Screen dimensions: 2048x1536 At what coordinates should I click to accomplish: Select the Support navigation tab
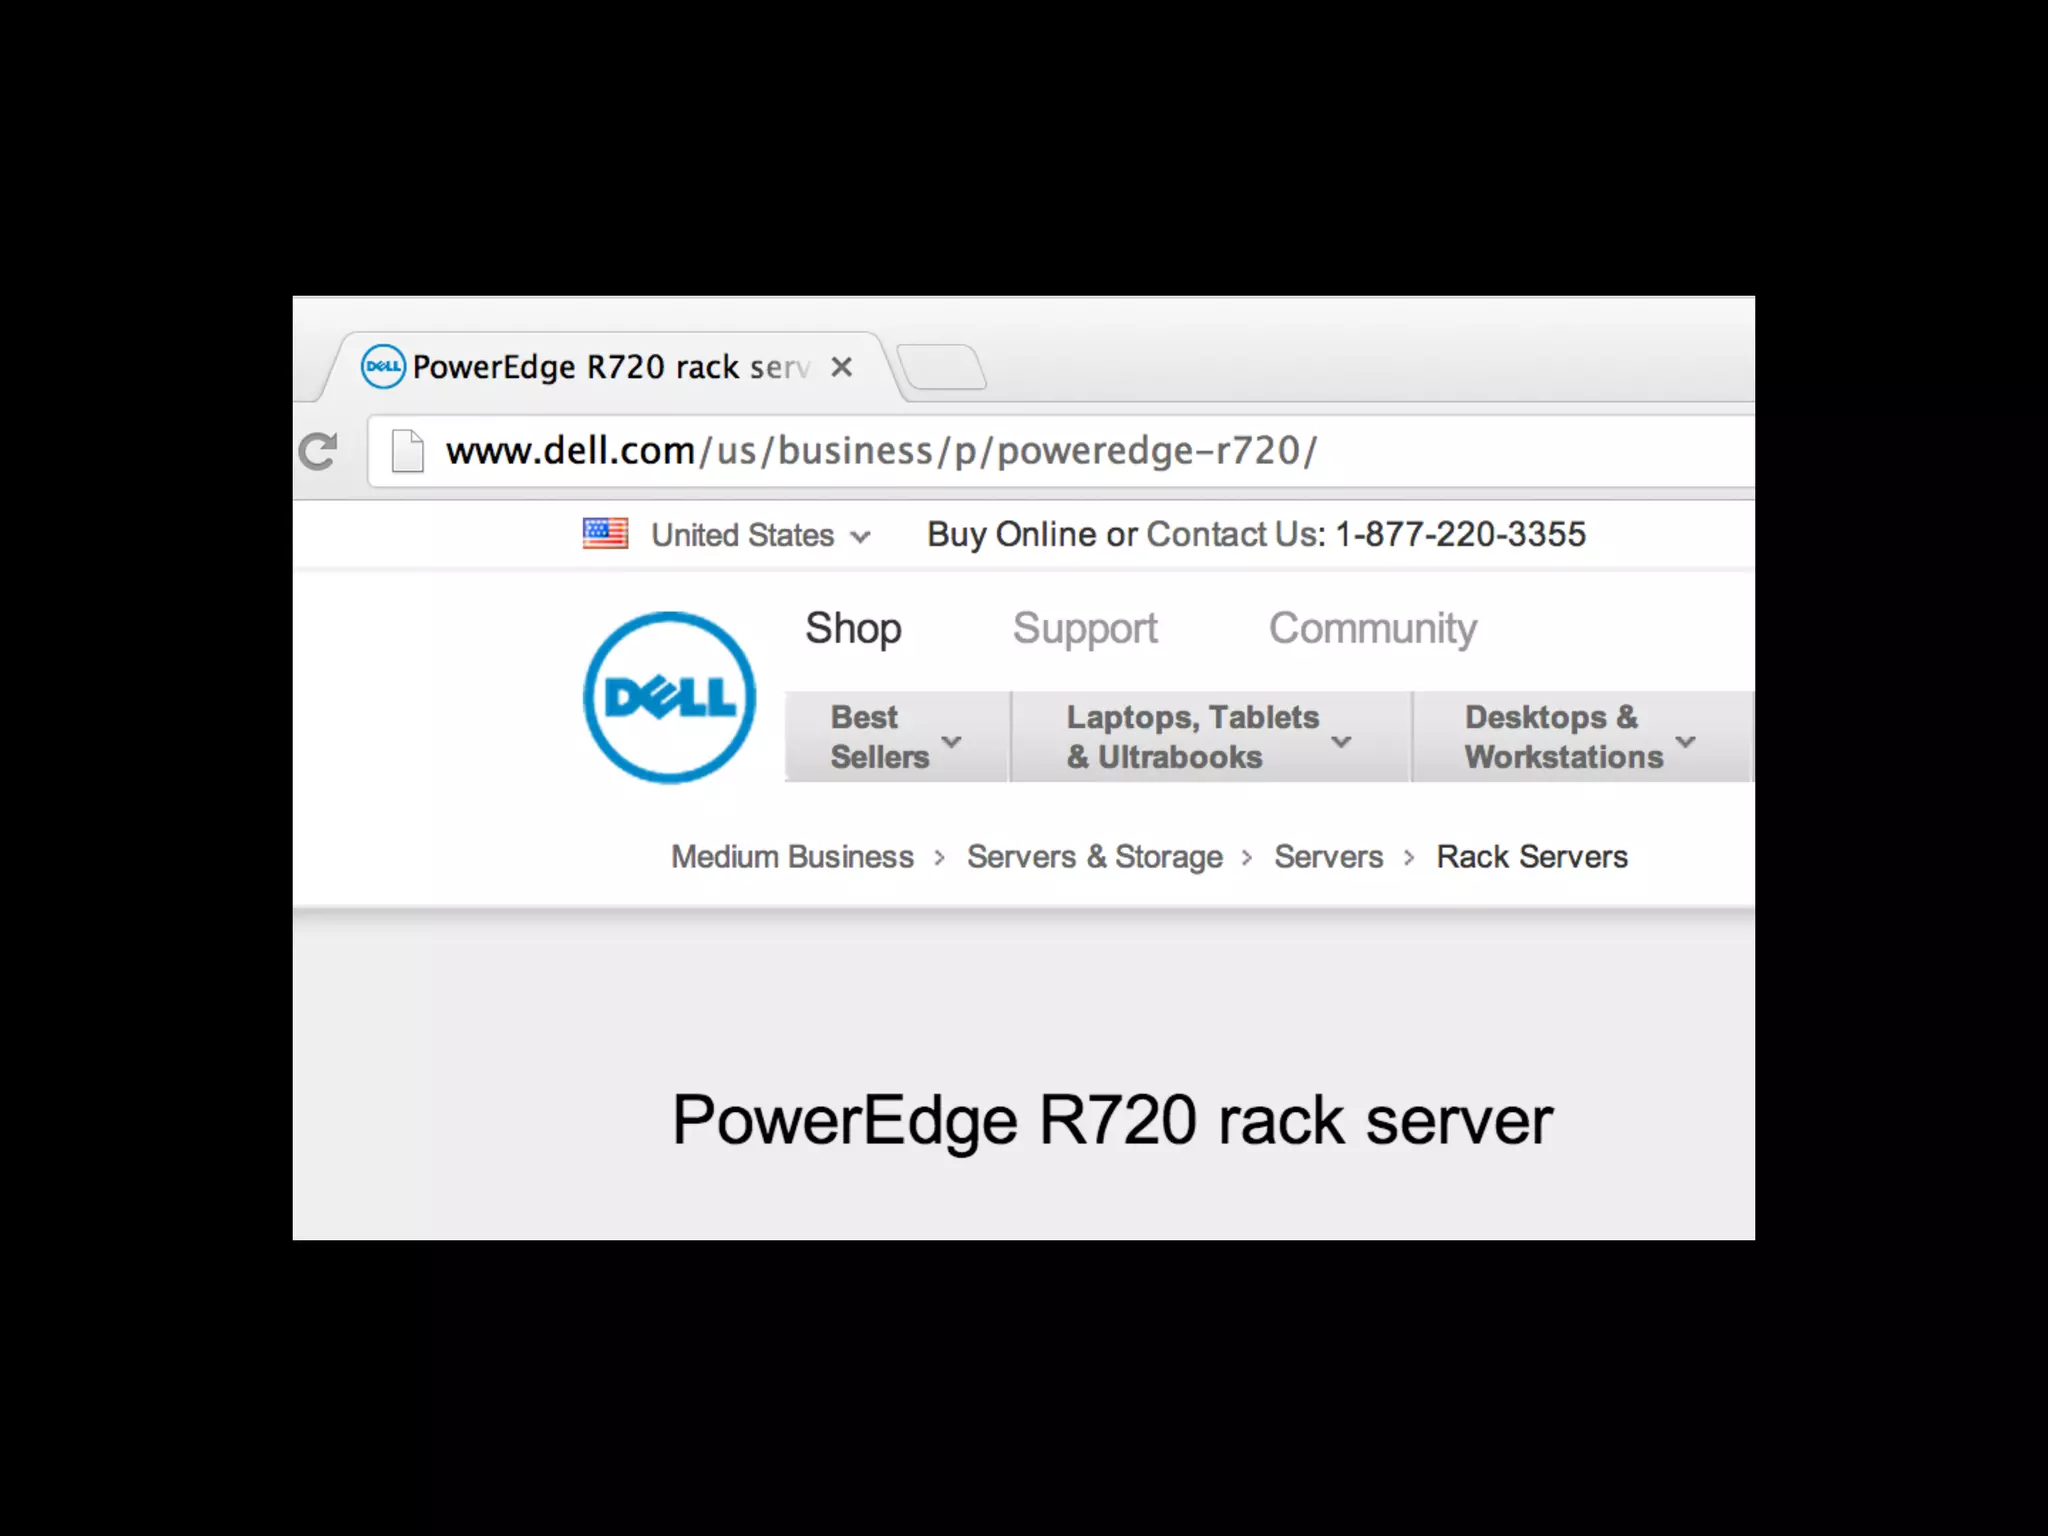(x=1085, y=629)
